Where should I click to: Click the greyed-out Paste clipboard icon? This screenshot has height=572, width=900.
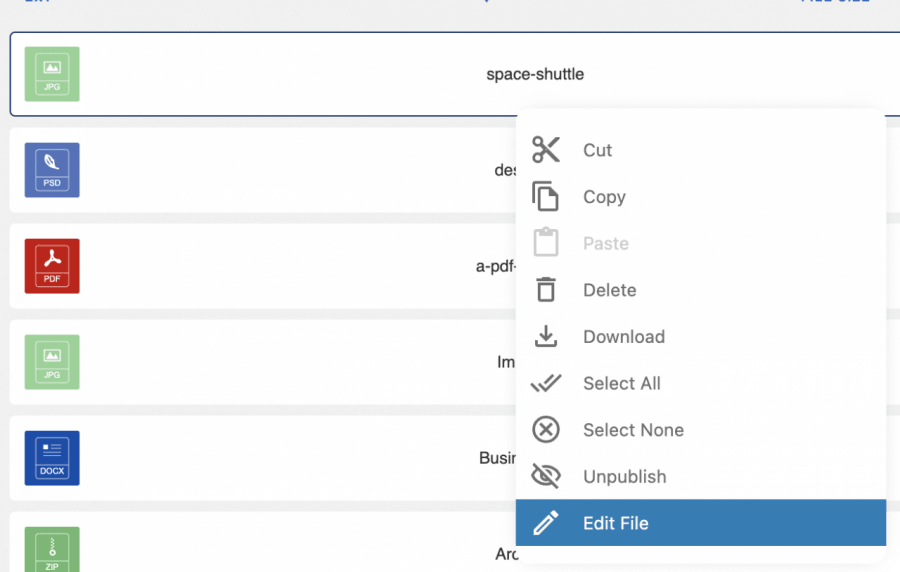pyautogui.click(x=546, y=243)
